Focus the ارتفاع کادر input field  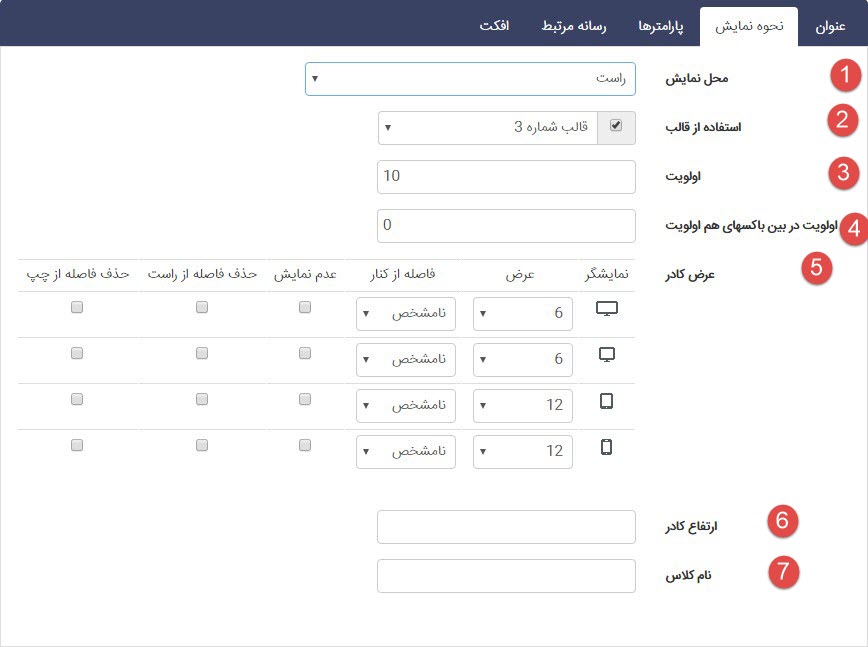pos(506,527)
